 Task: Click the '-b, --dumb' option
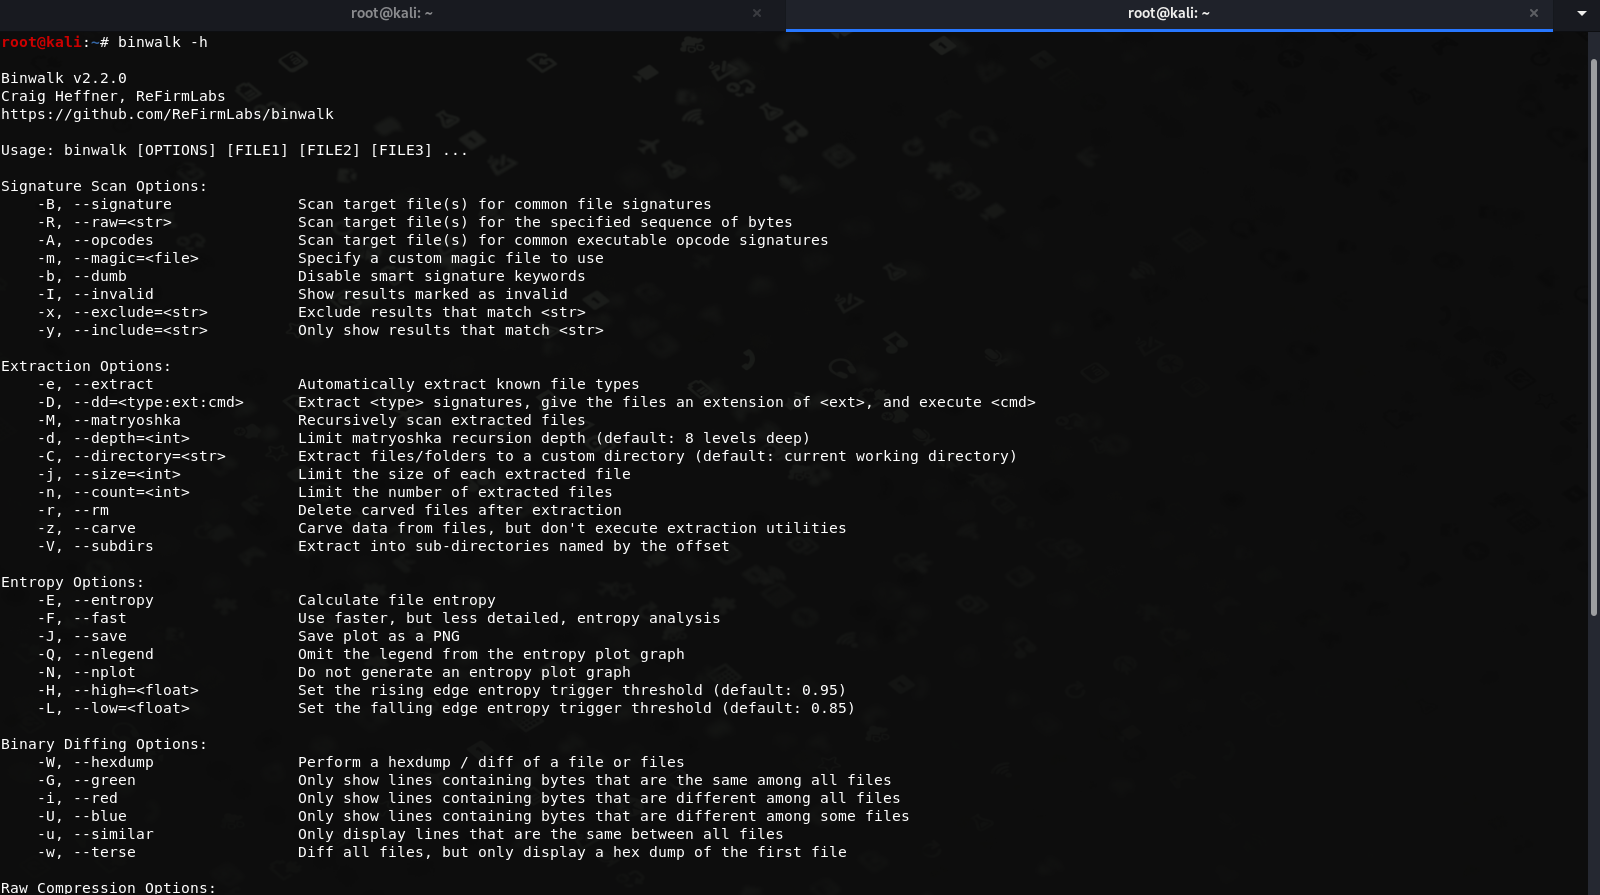82,276
